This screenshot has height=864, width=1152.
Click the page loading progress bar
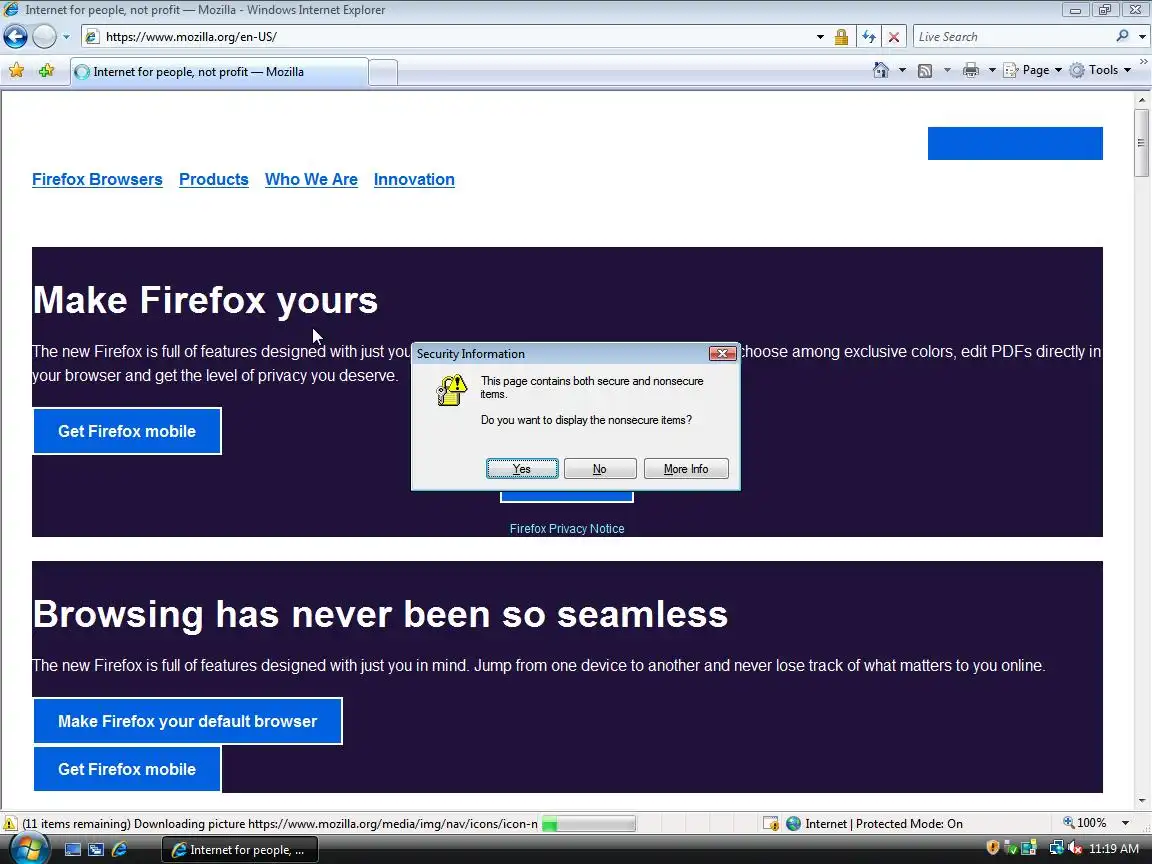point(588,824)
